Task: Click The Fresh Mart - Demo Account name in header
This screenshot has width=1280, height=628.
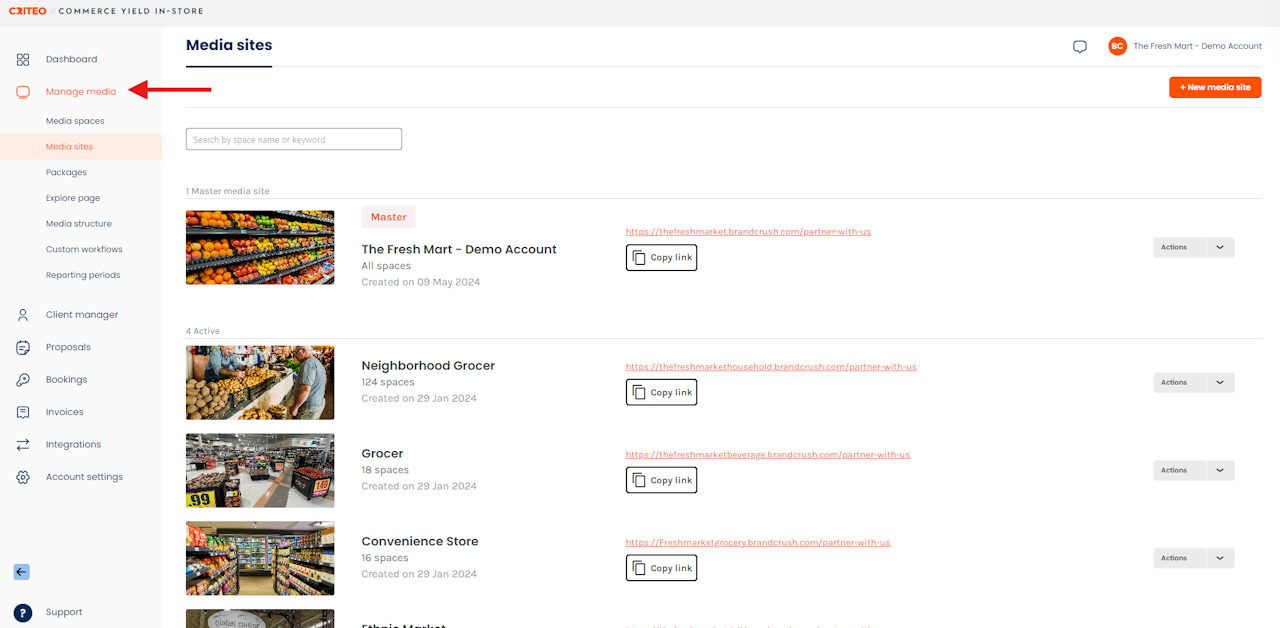Action: click(x=1198, y=46)
